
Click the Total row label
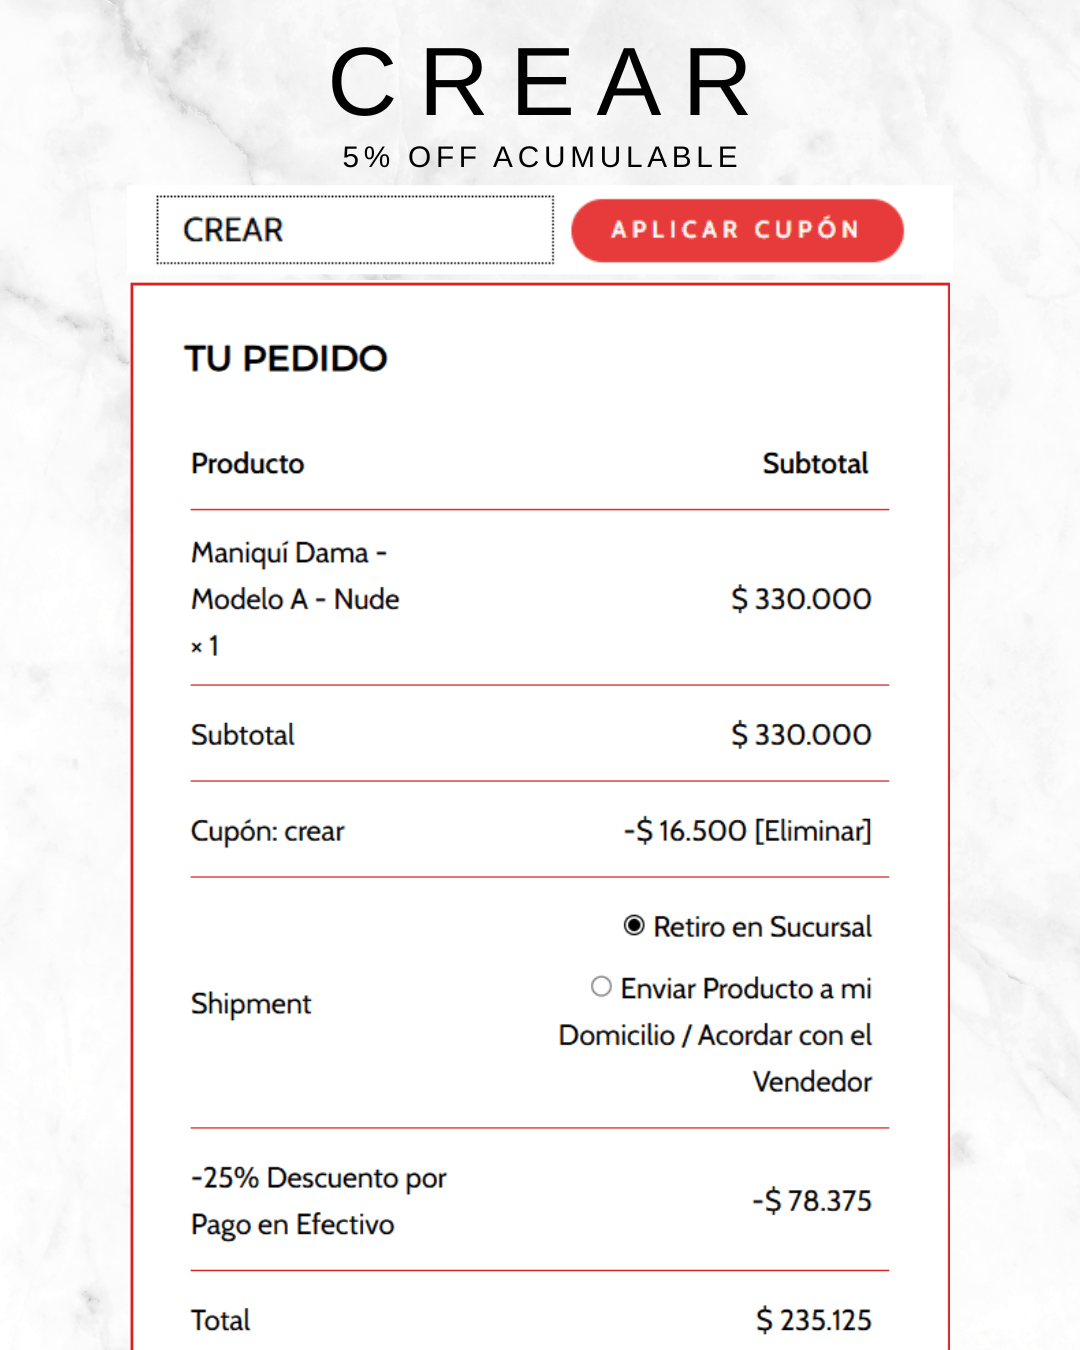(x=221, y=1321)
